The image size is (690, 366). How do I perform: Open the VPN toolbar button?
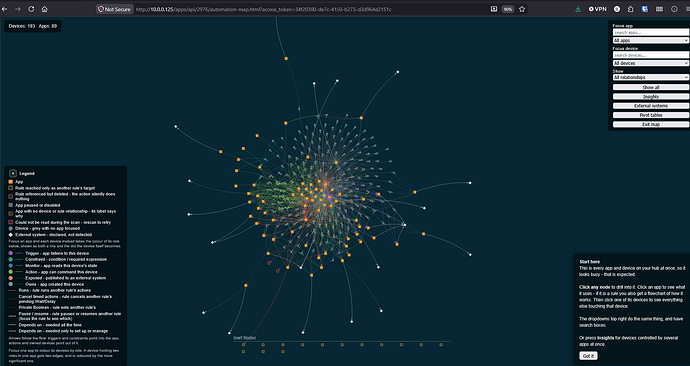click(x=598, y=9)
